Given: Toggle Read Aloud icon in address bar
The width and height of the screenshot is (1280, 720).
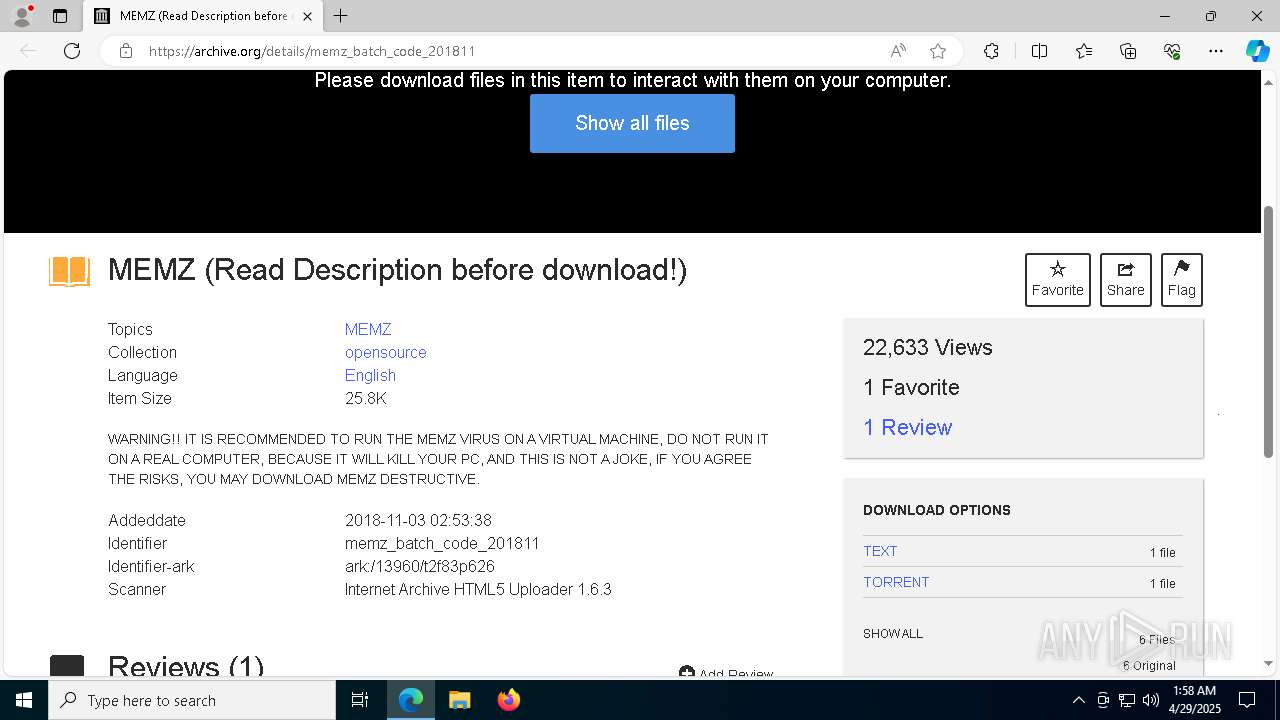Looking at the screenshot, I should coord(898,51).
